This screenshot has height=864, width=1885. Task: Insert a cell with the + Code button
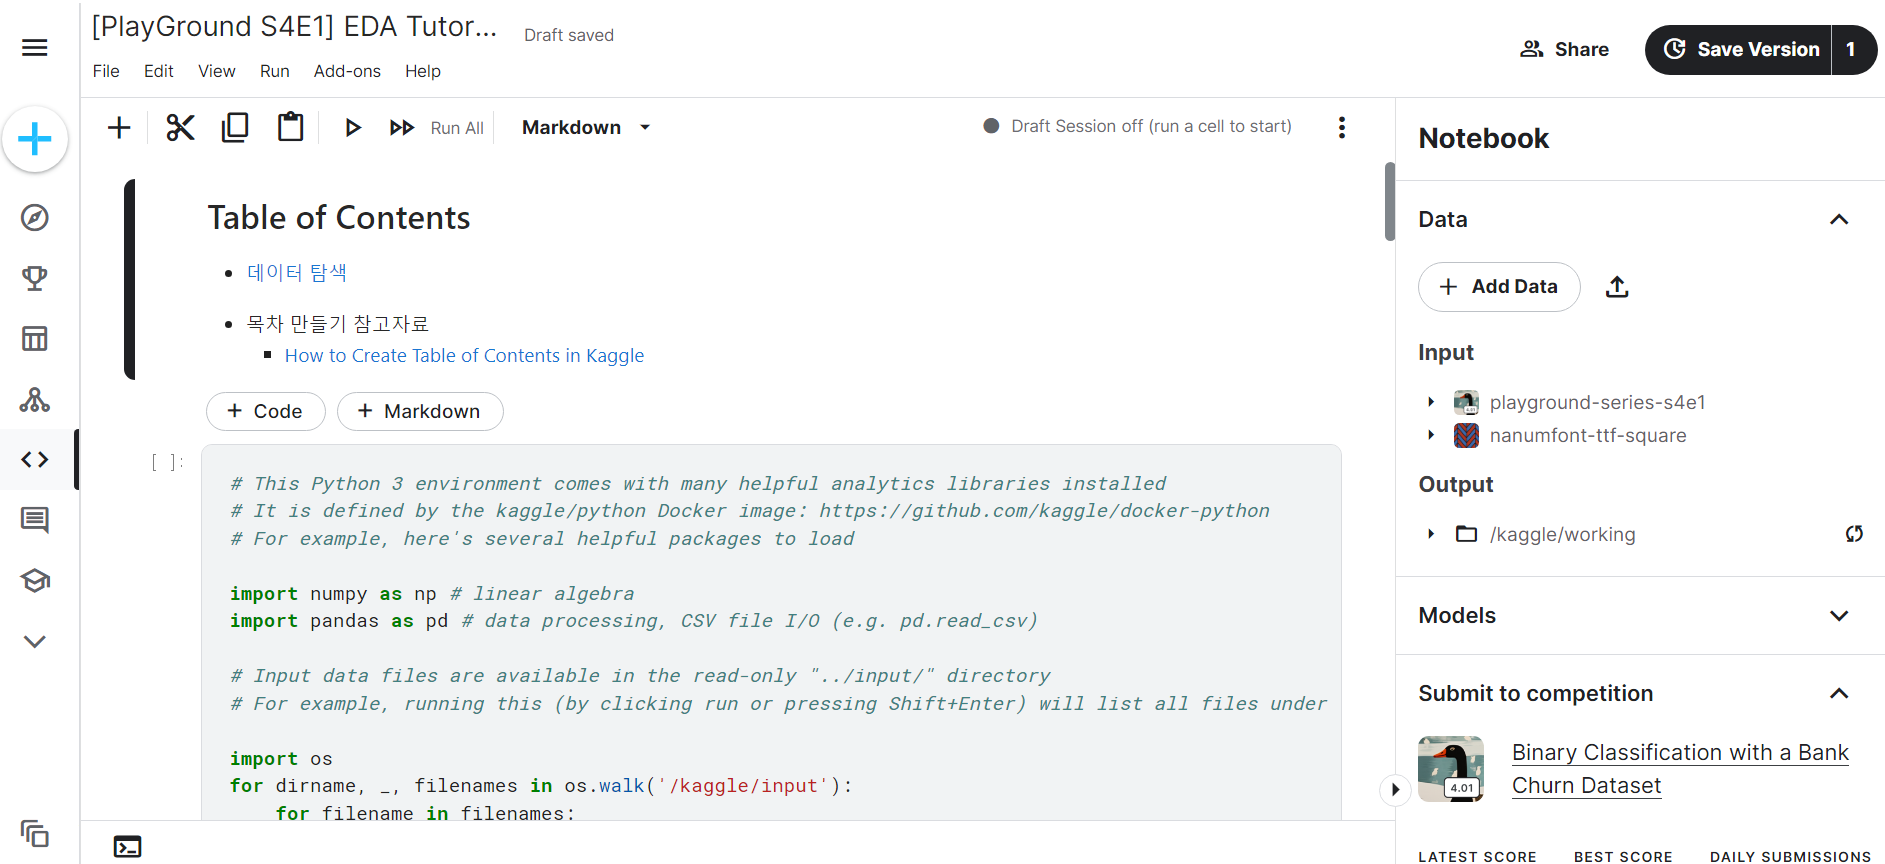point(265,411)
